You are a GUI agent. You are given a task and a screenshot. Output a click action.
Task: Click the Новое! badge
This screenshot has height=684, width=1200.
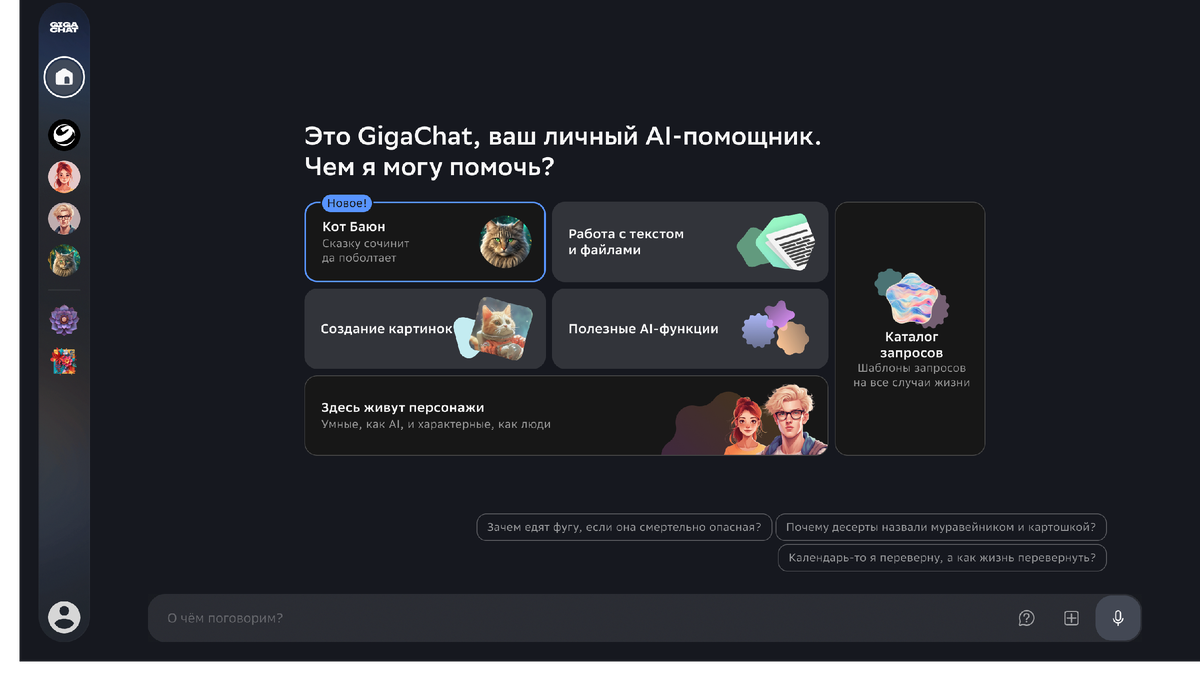[x=347, y=203]
